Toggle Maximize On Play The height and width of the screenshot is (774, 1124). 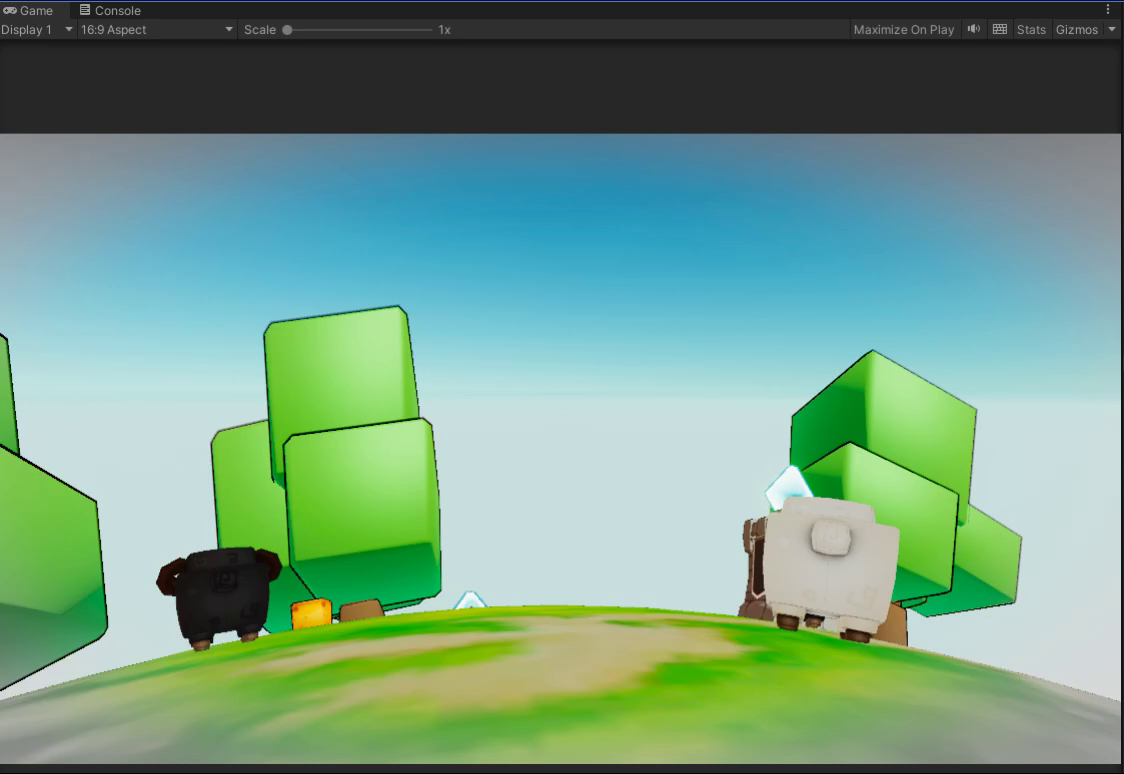[x=903, y=30]
